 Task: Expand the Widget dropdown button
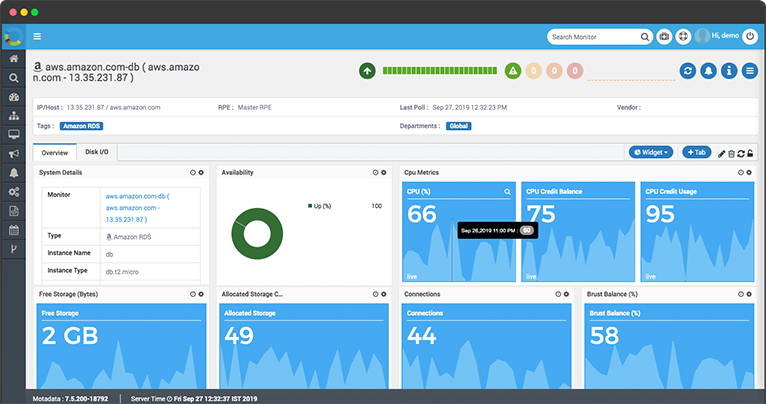[651, 152]
